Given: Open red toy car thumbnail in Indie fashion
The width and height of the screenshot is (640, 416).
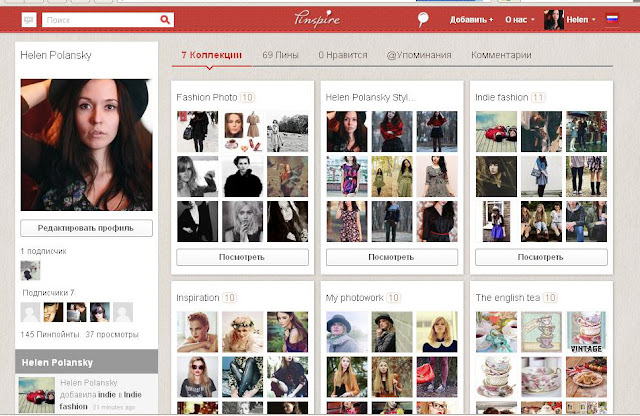Looking at the screenshot, I should coord(496,131).
